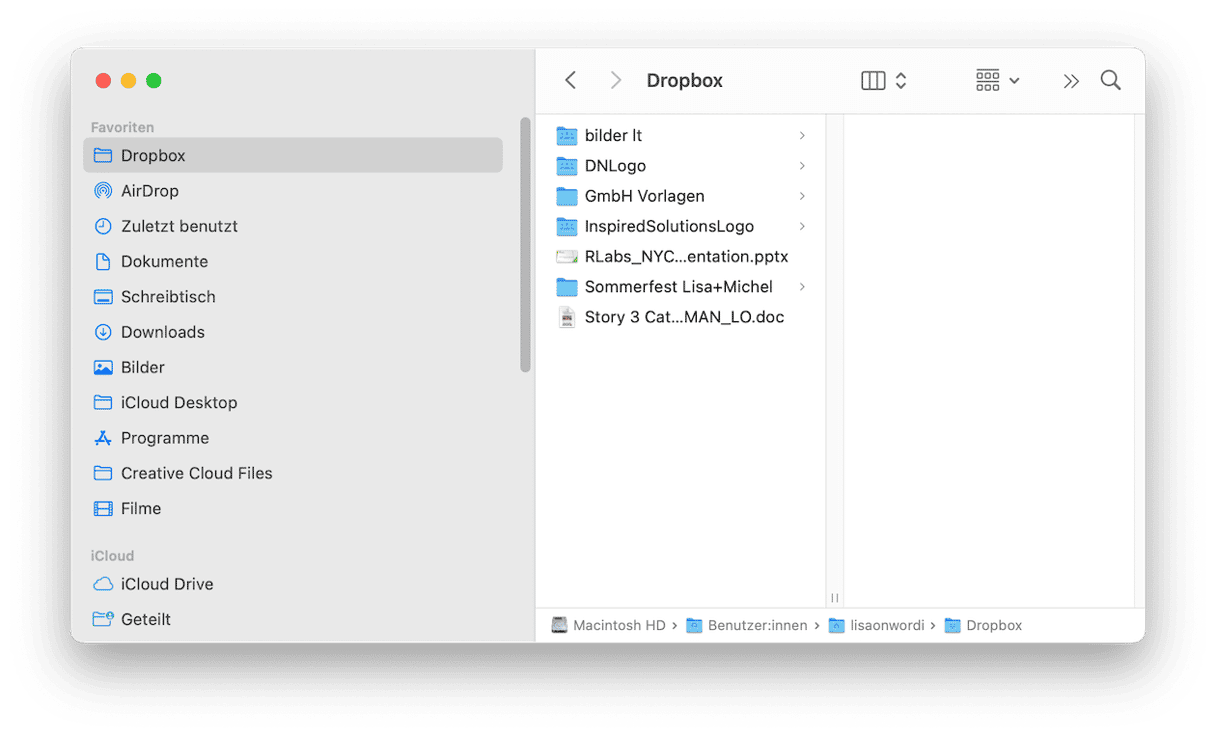The width and height of the screenshot is (1216, 736).
Task: Expand InspiredSolutionsLogo via its chevron
Action: pyautogui.click(x=802, y=226)
